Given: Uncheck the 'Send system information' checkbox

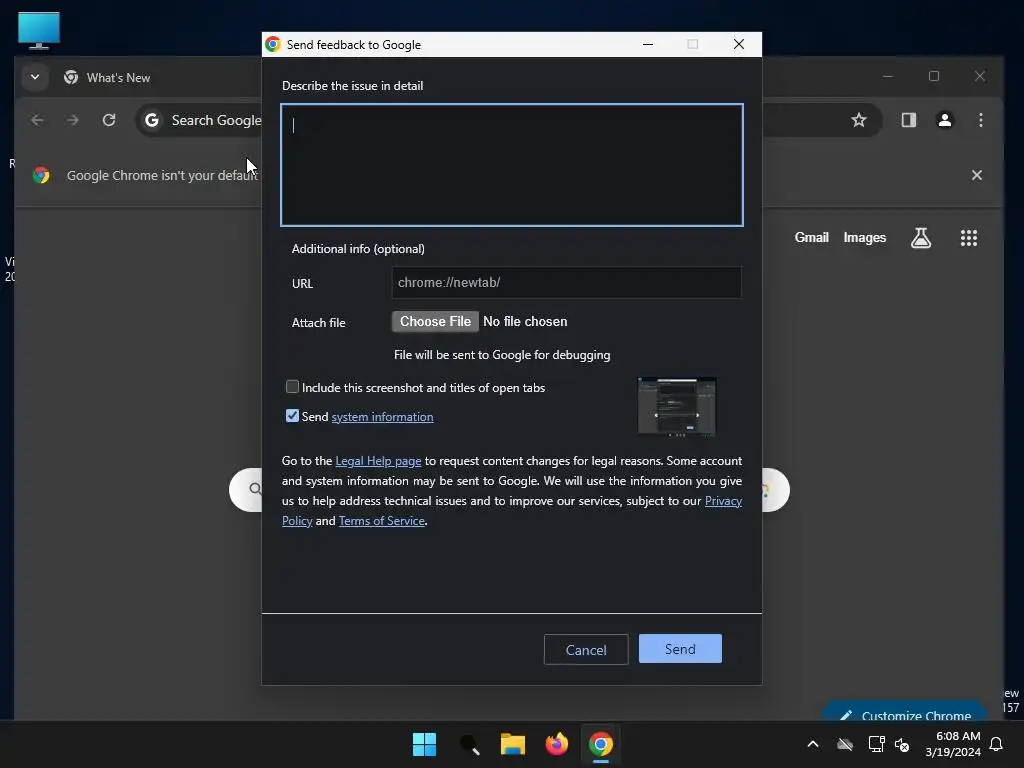Looking at the screenshot, I should [292, 416].
